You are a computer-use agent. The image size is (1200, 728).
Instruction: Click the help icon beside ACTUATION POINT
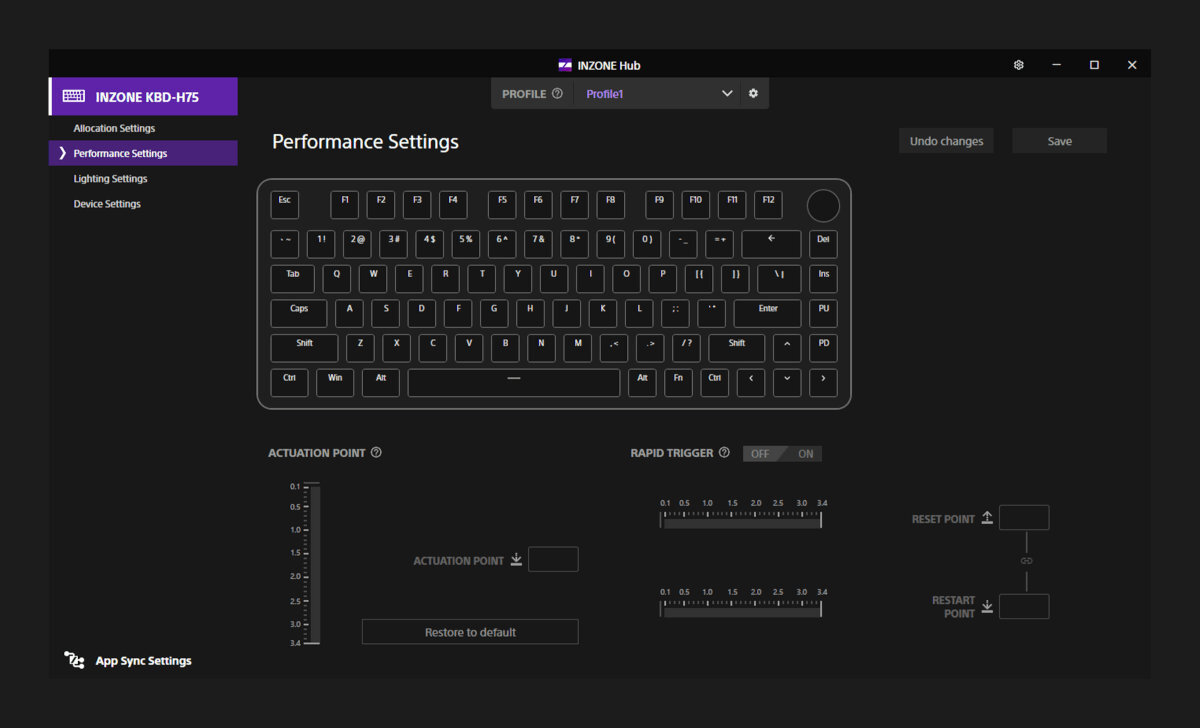(x=376, y=452)
